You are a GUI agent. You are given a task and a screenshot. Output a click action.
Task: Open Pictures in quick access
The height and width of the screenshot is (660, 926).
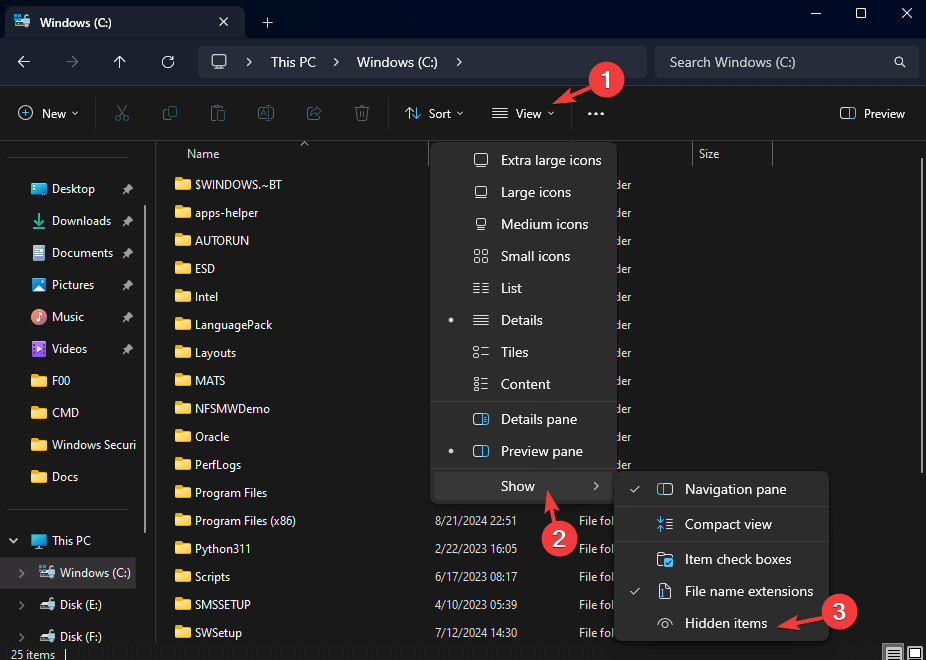click(73, 285)
